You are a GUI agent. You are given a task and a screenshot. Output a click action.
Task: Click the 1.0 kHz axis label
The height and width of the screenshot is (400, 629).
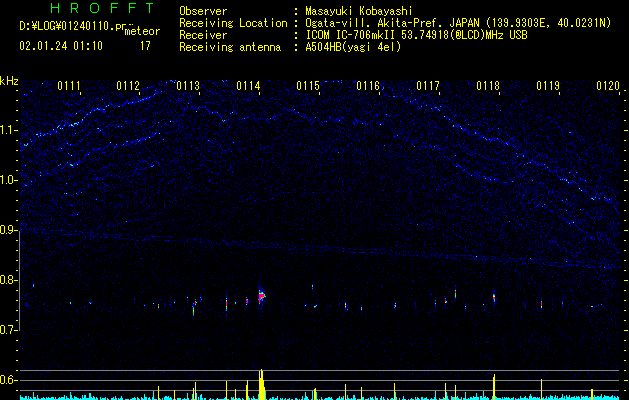point(9,180)
